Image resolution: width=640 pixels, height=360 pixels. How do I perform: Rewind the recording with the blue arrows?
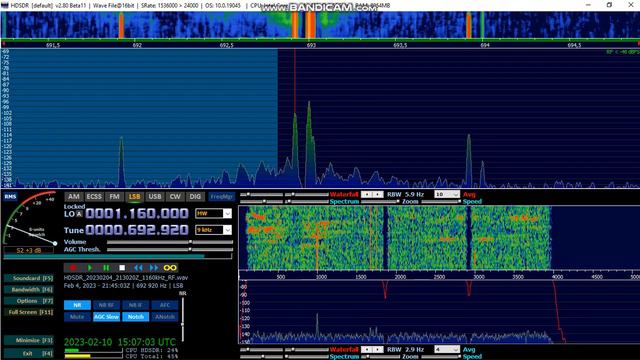point(138,268)
